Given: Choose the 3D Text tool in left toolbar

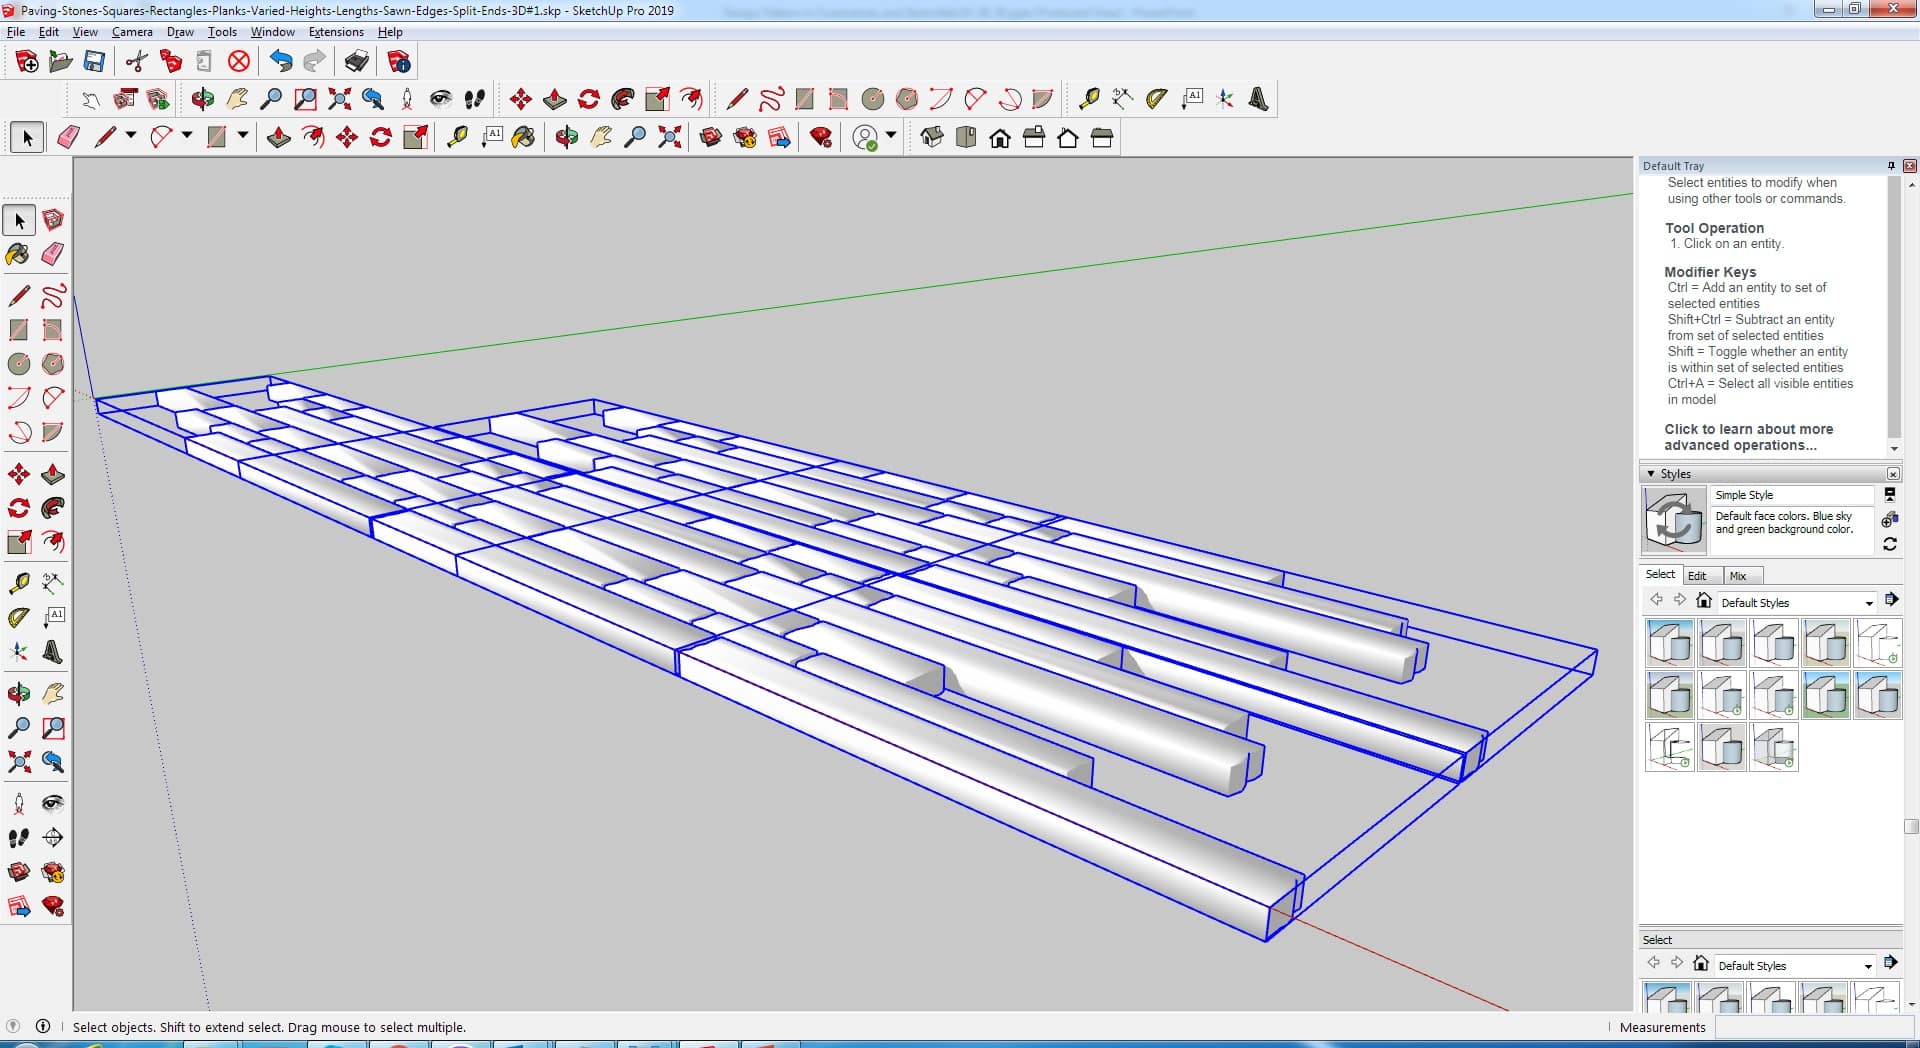Looking at the screenshot, I should pos(53,653).
